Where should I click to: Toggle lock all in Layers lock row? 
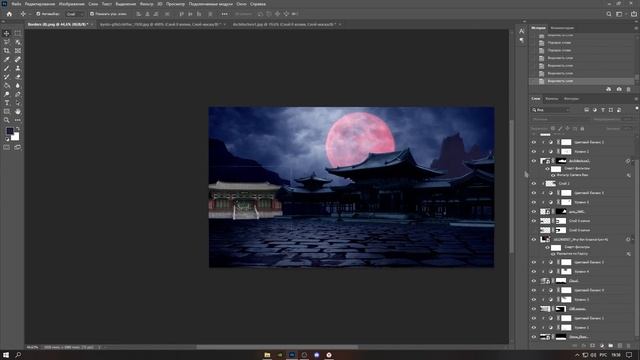pyautogui.click(x=582, y=129)
